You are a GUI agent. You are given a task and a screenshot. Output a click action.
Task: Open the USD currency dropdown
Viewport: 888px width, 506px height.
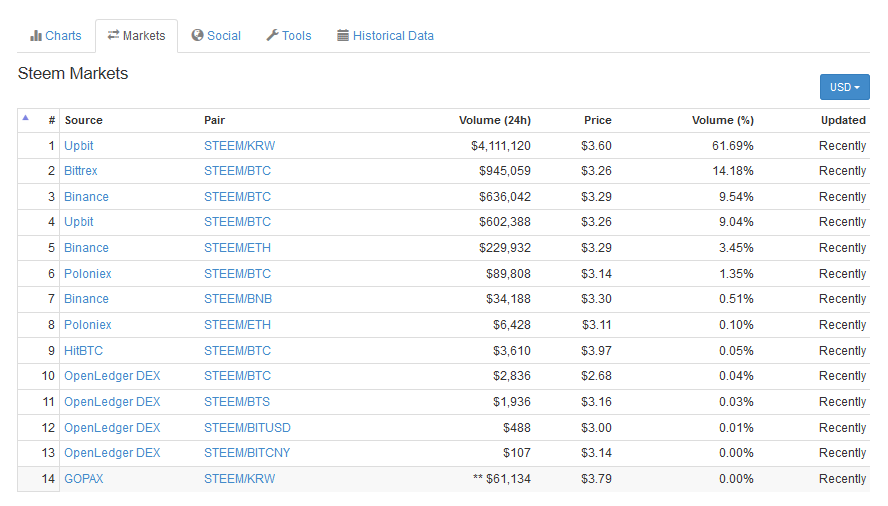coord(844,87)
